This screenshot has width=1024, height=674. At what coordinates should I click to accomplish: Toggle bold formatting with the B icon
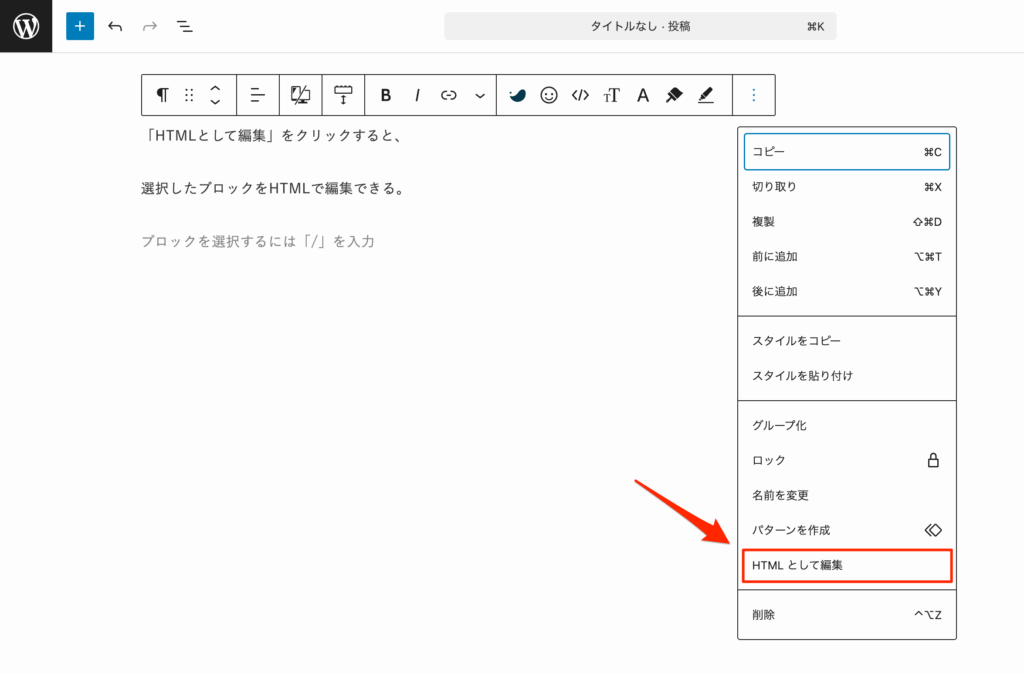point(386,94)
